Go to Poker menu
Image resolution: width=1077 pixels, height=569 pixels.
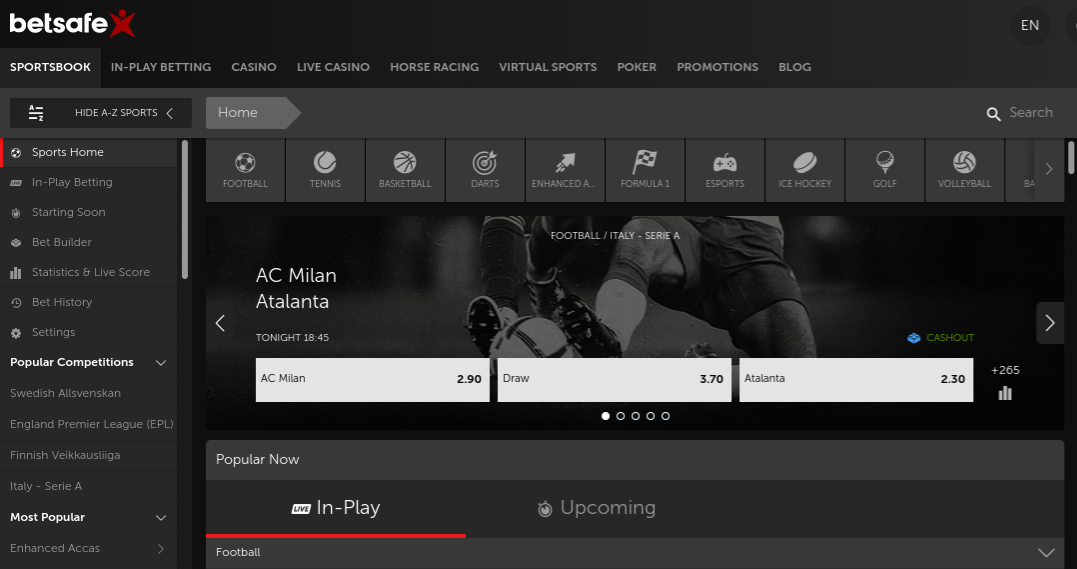(637, 67)
